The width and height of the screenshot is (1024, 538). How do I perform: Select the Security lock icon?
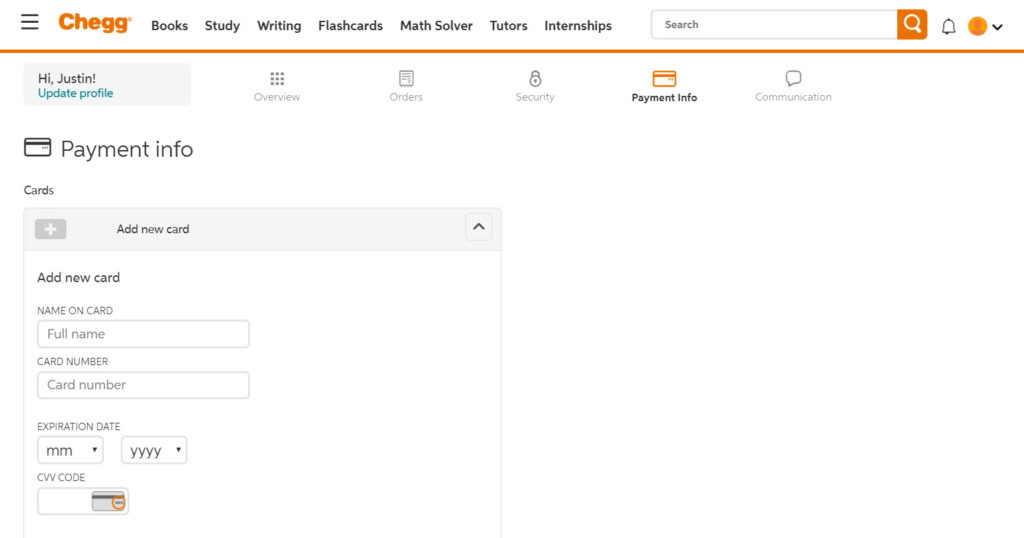click(535, 79)
